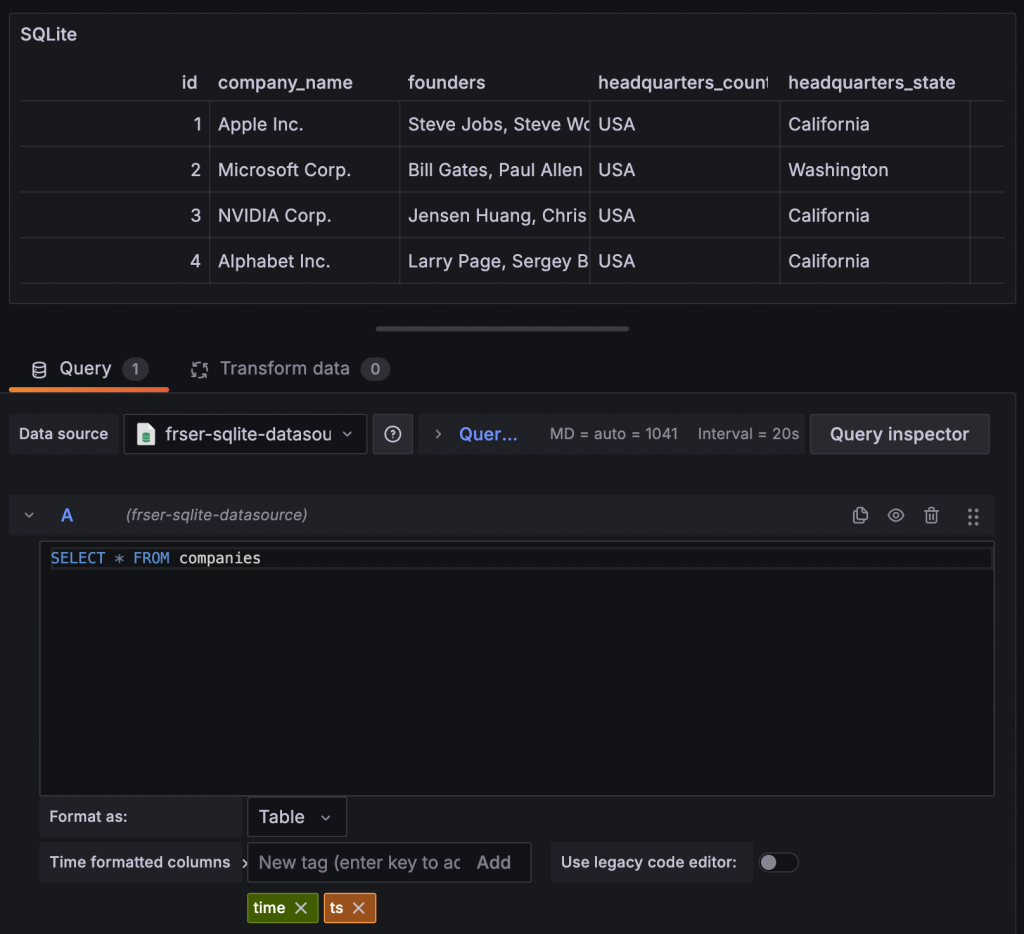
Task: Sort by company_name column header
Action: coord(285,82)
